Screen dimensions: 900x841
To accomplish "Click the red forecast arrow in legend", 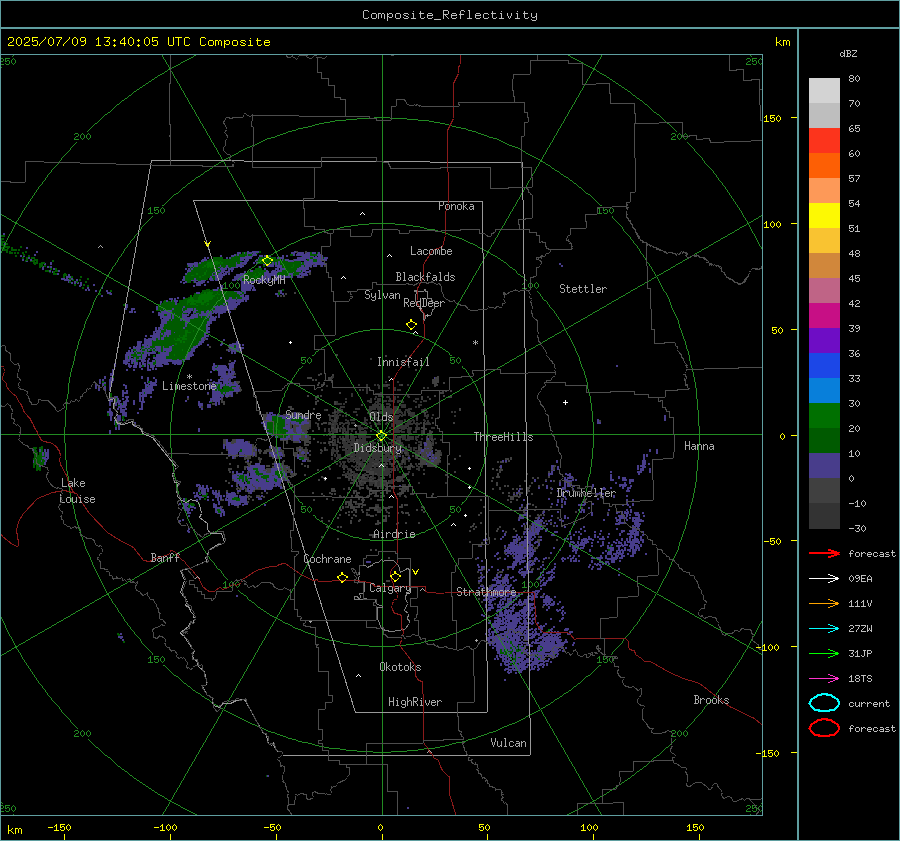I will click(x=824, y=553).
